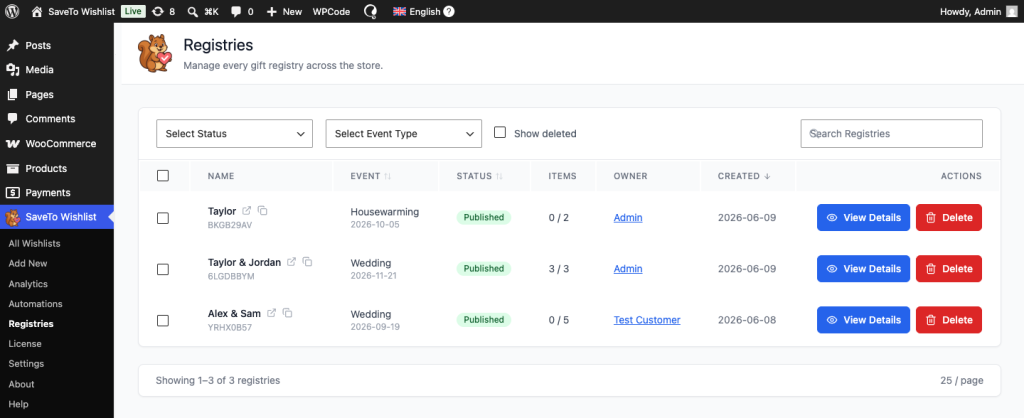Open the Select Event Type dropdown
This screenshot has height=418, width=1024.
coord(404,133)
